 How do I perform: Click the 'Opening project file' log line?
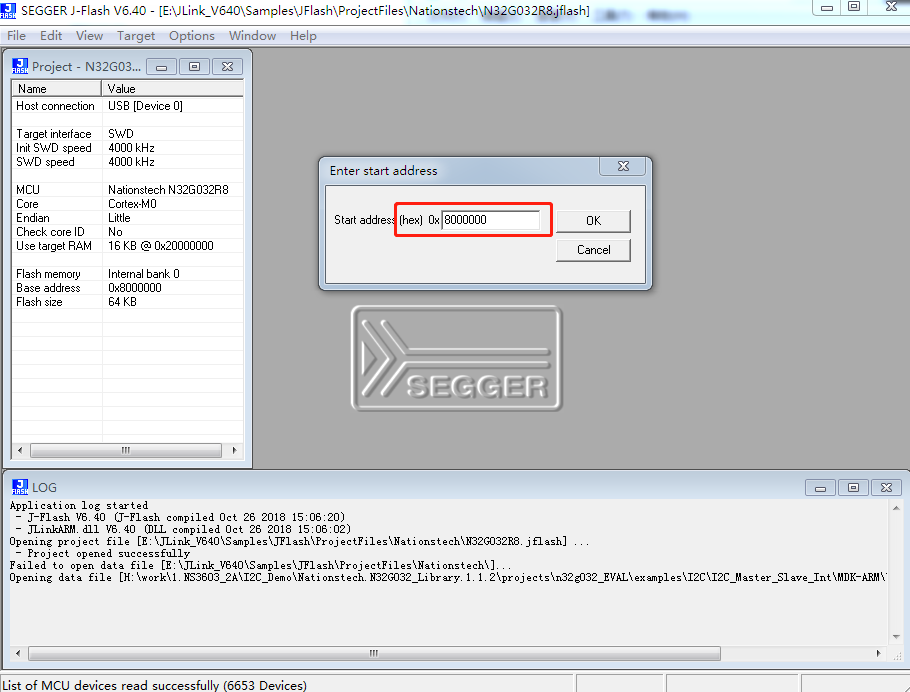point(299,541)
